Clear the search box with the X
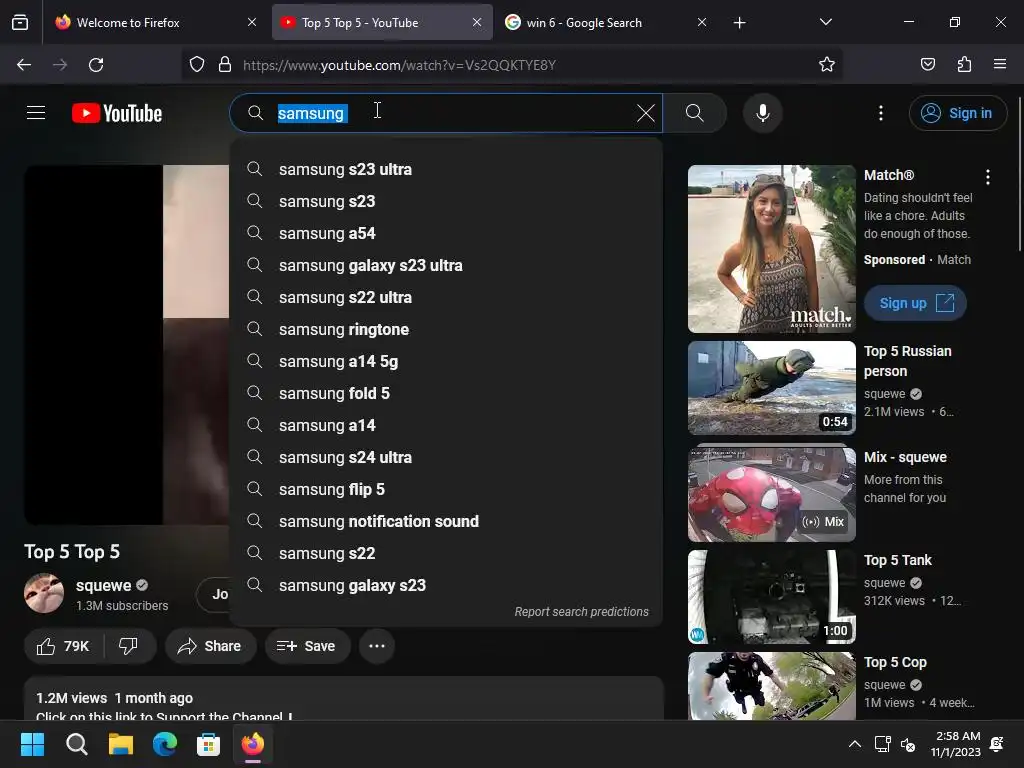1024x768 pixels. tap(645, 113)
